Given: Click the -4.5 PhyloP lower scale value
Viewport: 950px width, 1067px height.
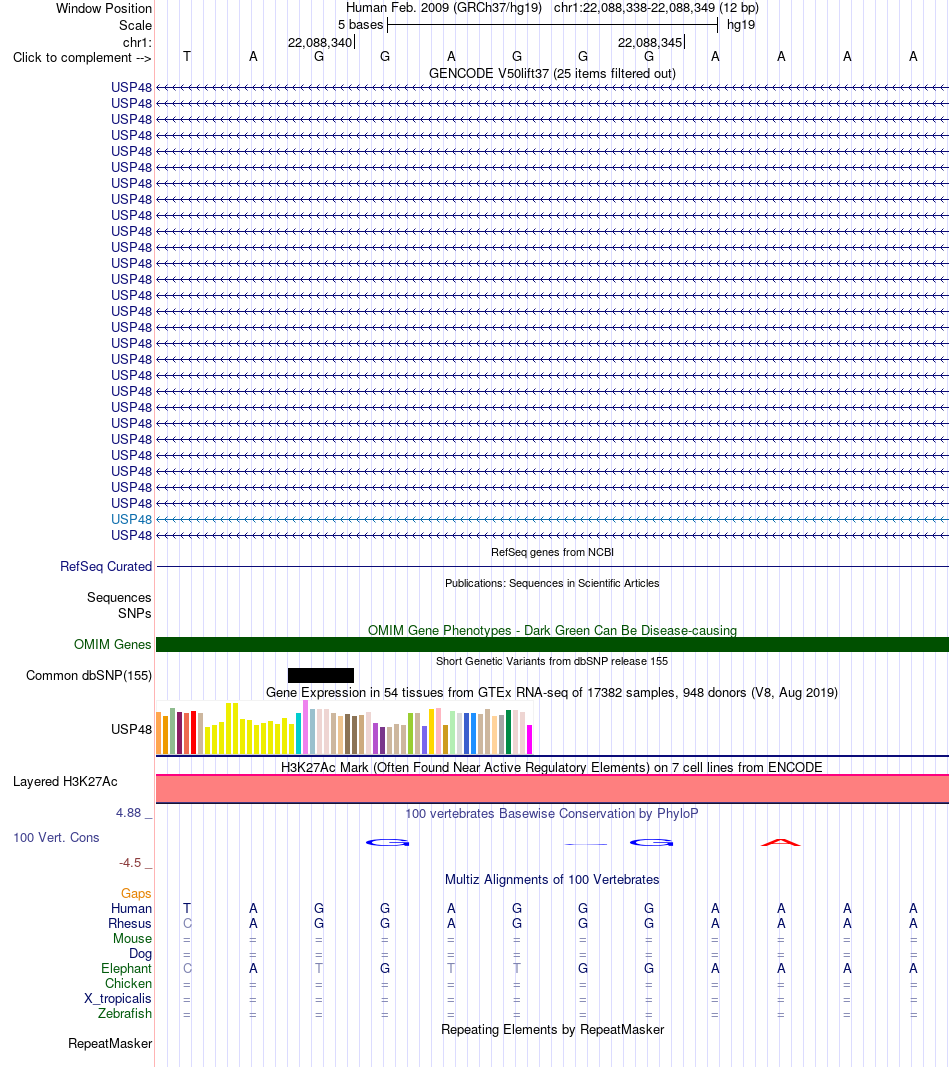Looking at the screenshot, I should point(130,863).
